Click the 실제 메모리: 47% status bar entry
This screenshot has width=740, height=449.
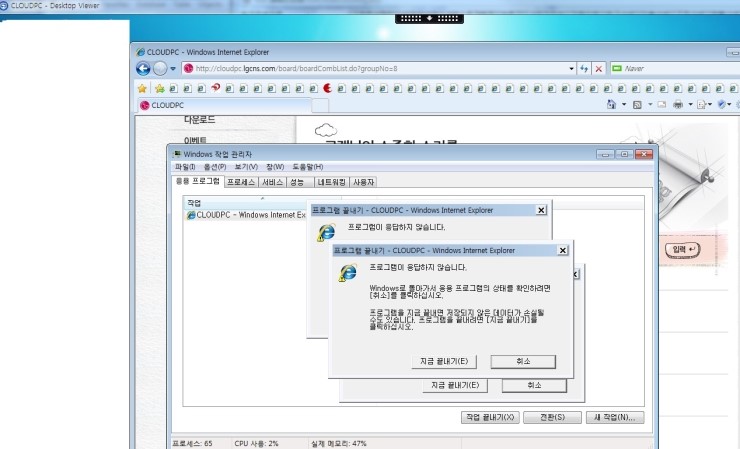coord(338,444)
